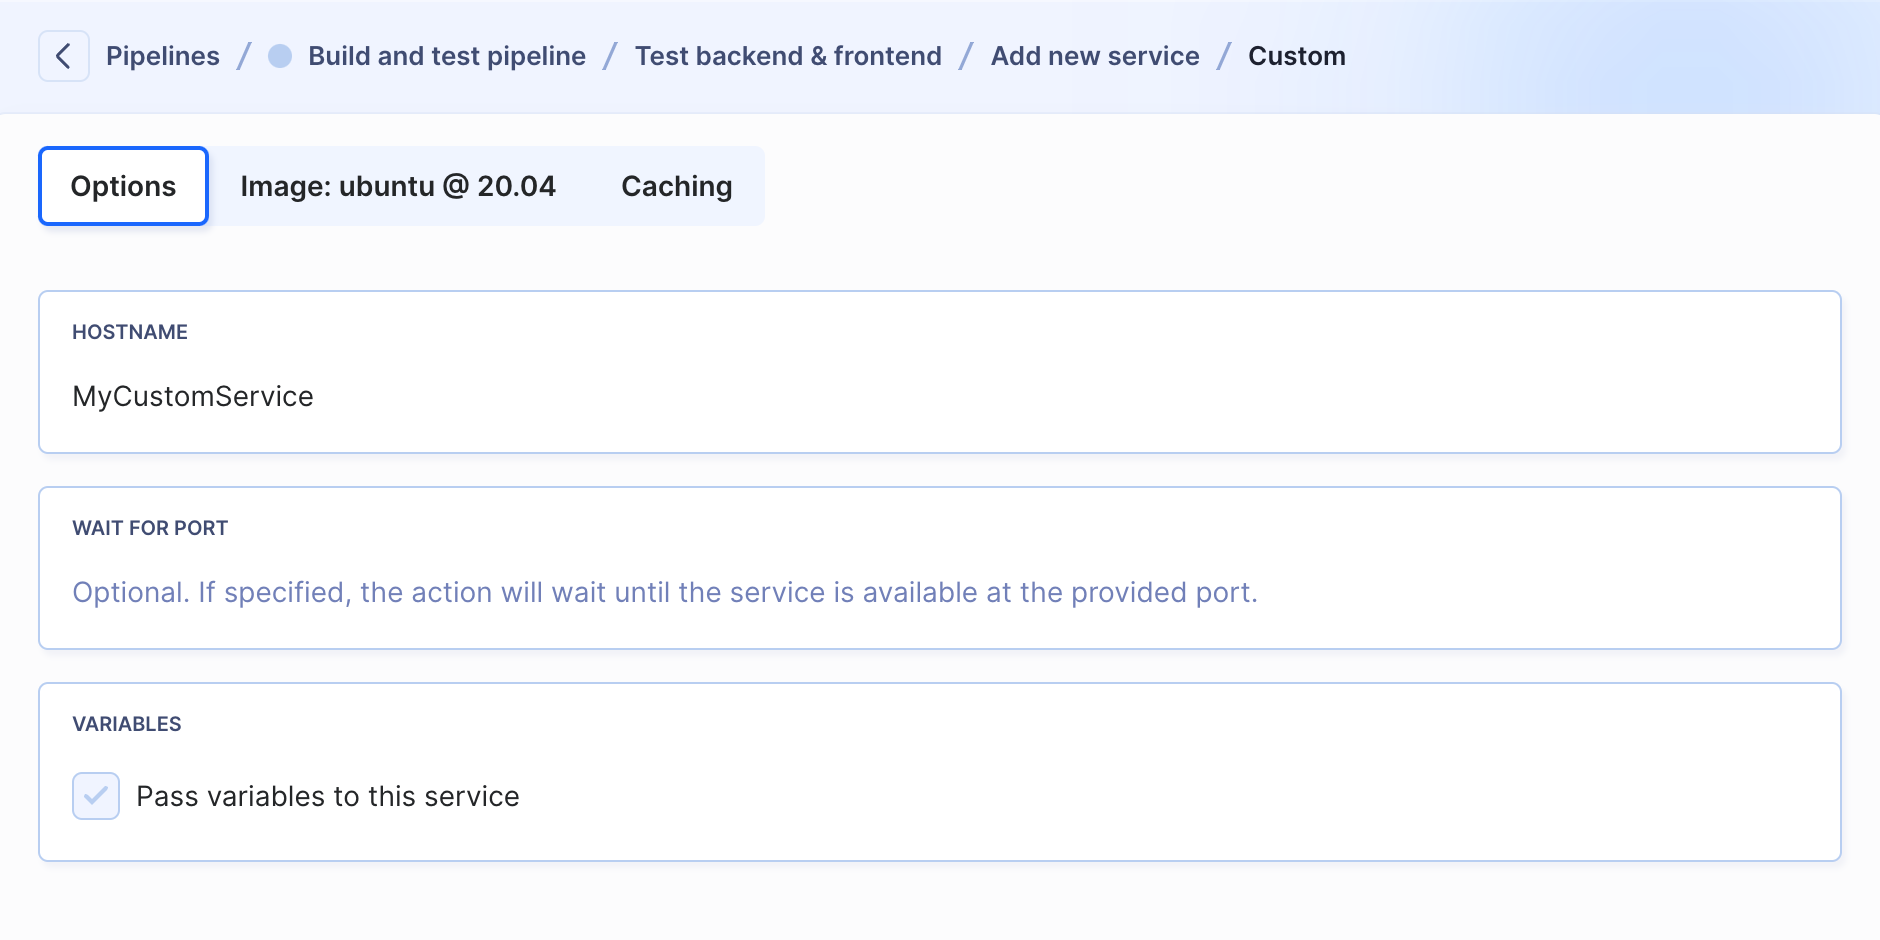Navigate to Add new service breadcrumb
The width and height of the screenshot is (1880, 940).
[1095, 56]
